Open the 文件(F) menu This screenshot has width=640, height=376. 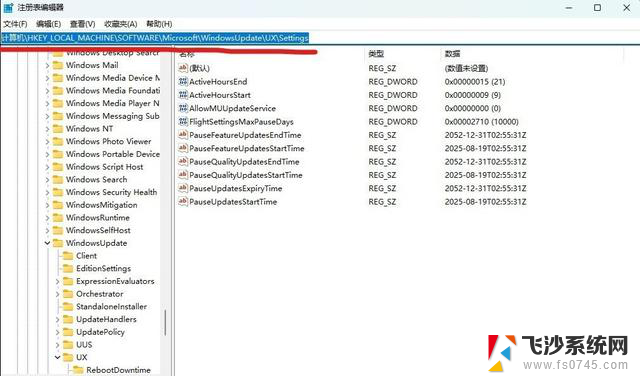(15, 24)
